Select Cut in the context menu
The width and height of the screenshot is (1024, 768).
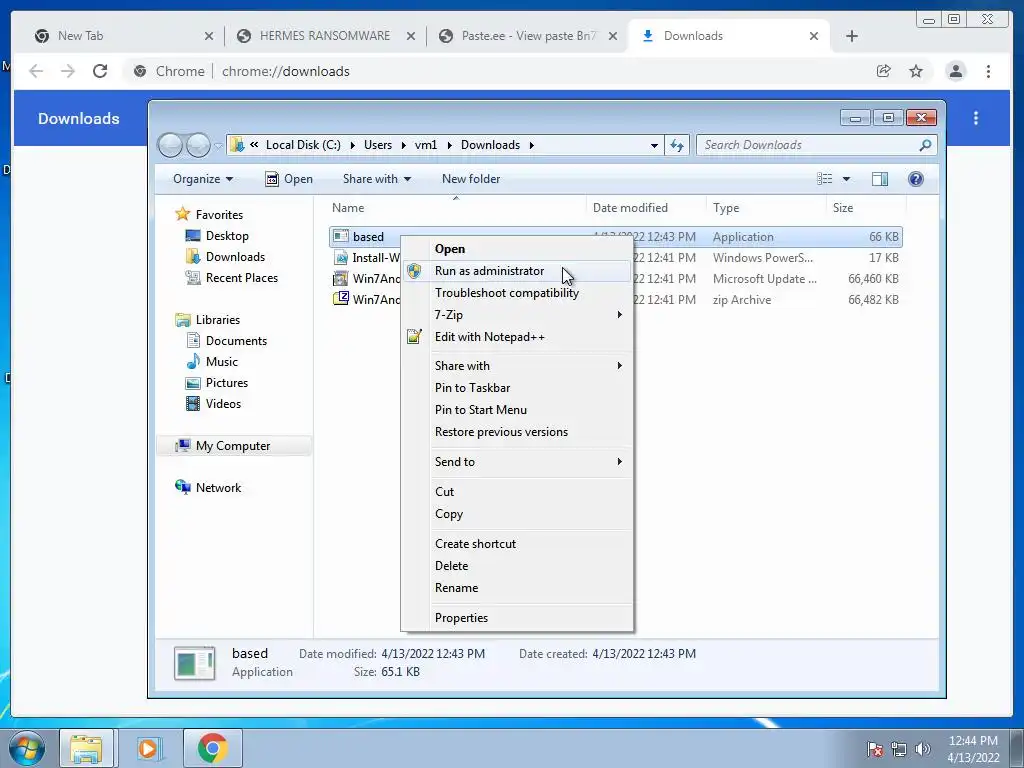(516, 492)
